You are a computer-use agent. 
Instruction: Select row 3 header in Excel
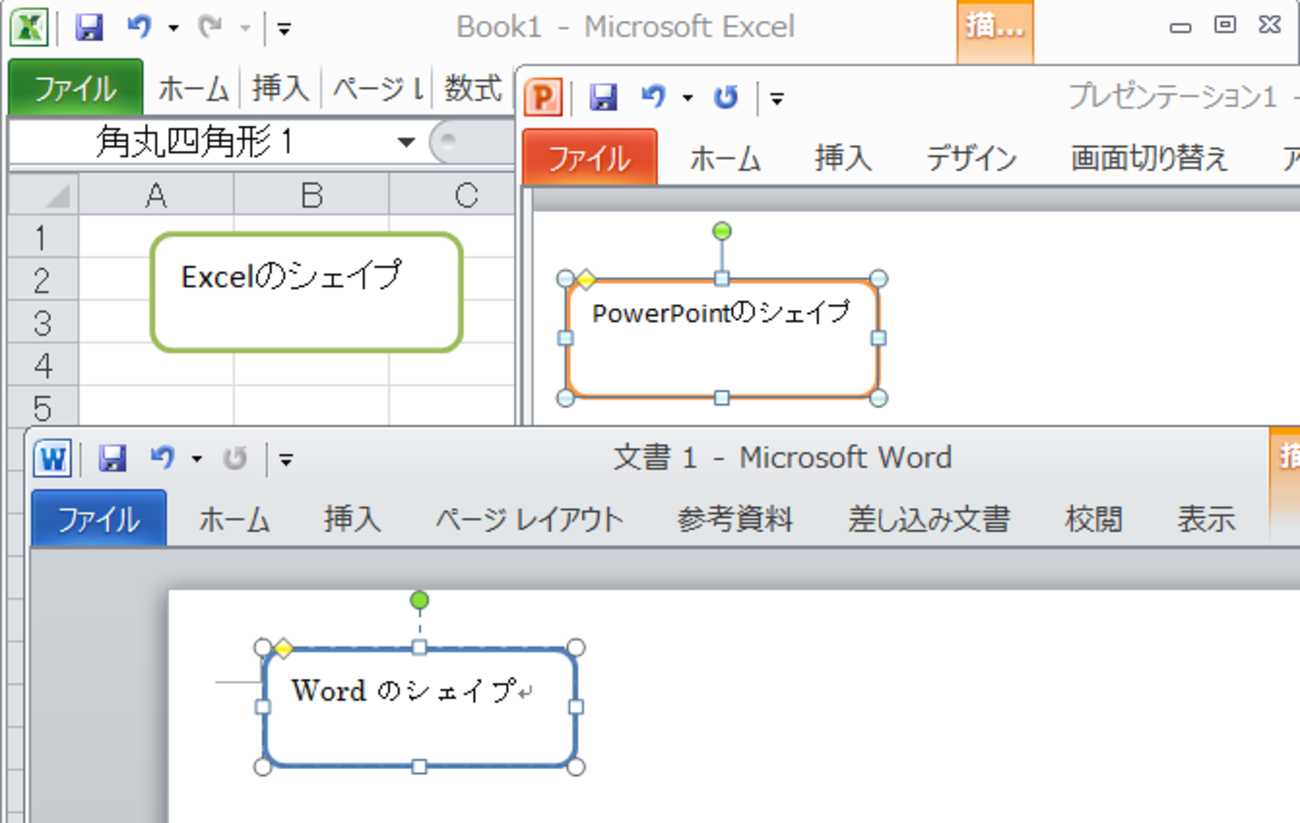coord(42,323)
